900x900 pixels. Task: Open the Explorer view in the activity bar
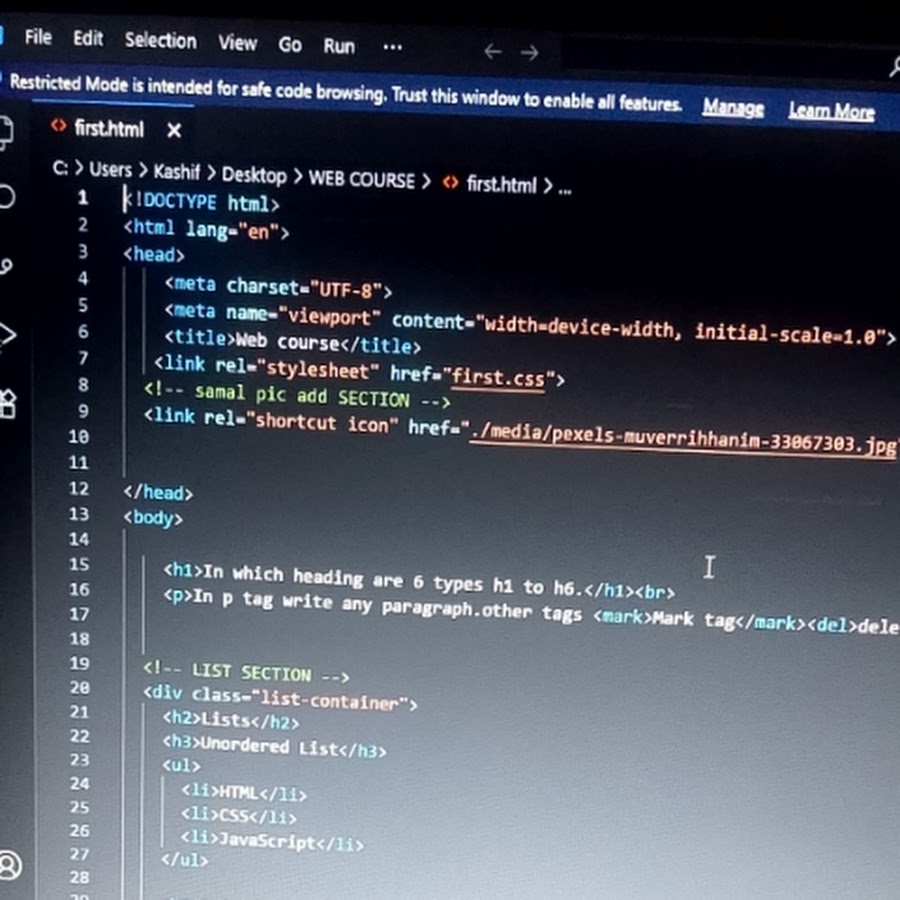(5, 131)
